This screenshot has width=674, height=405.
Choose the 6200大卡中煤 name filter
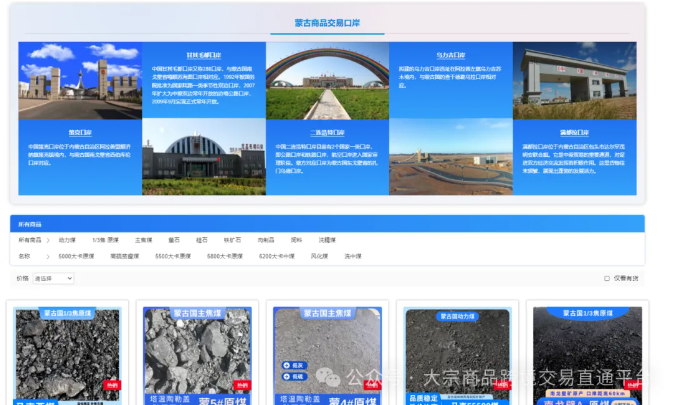(276, 256)
